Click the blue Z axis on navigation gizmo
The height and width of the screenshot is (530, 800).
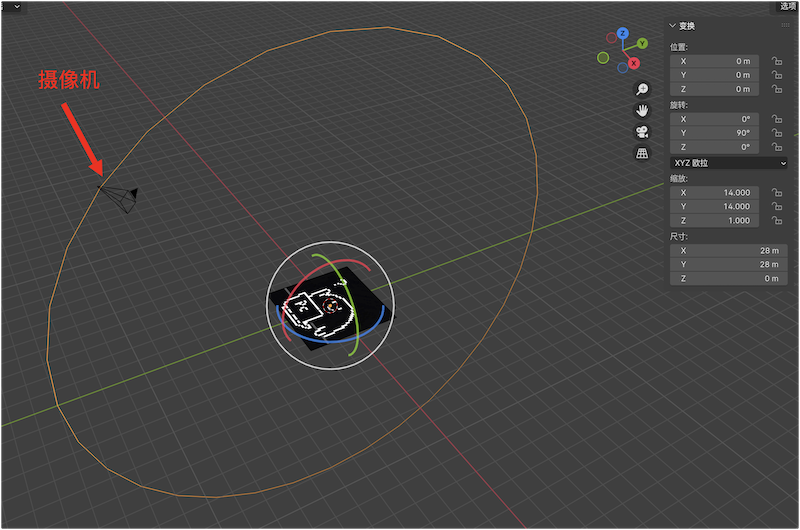pyautogui.click(x=622, y=33)
